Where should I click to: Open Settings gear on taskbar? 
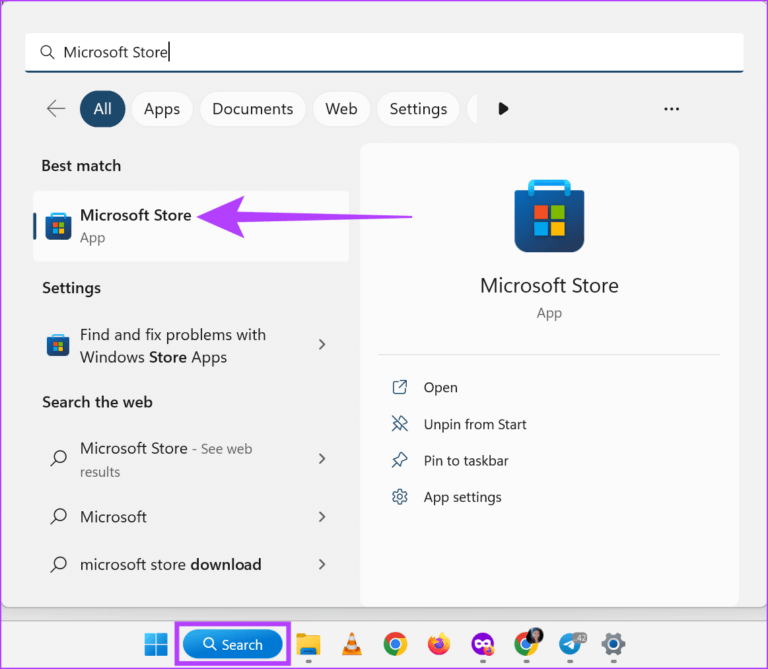pyautogui.click(x=613, y=644)
